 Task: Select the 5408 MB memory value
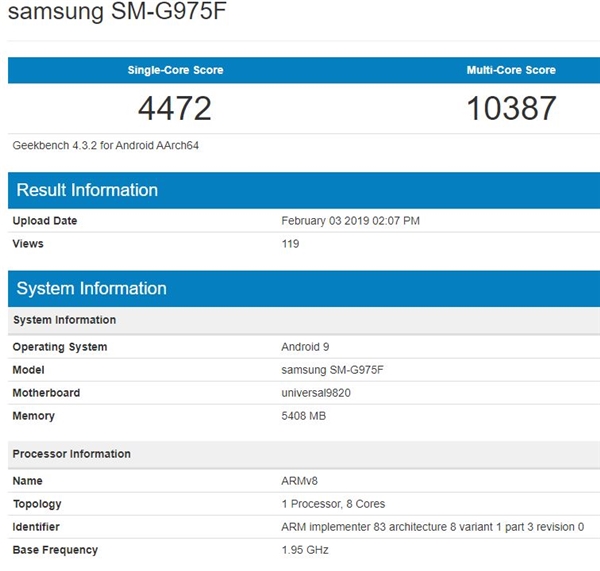pyautogui.click(x=304, y=416)
